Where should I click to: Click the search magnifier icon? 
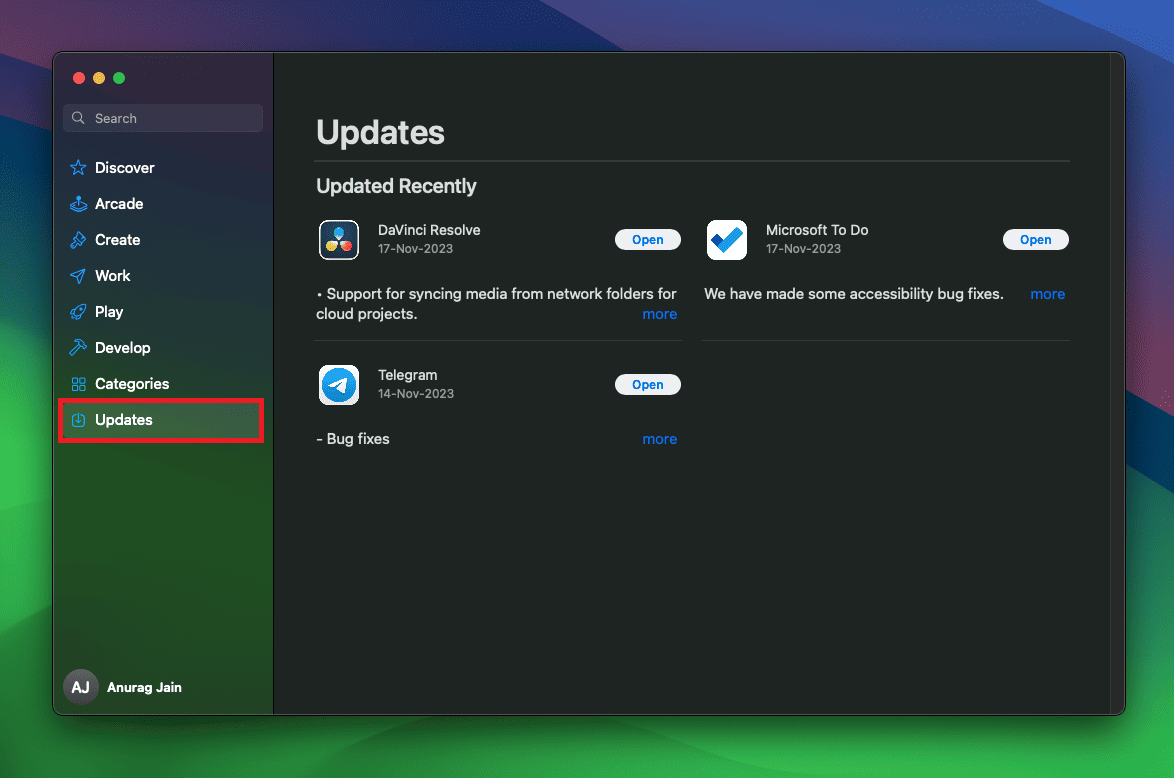coord(78,118)
